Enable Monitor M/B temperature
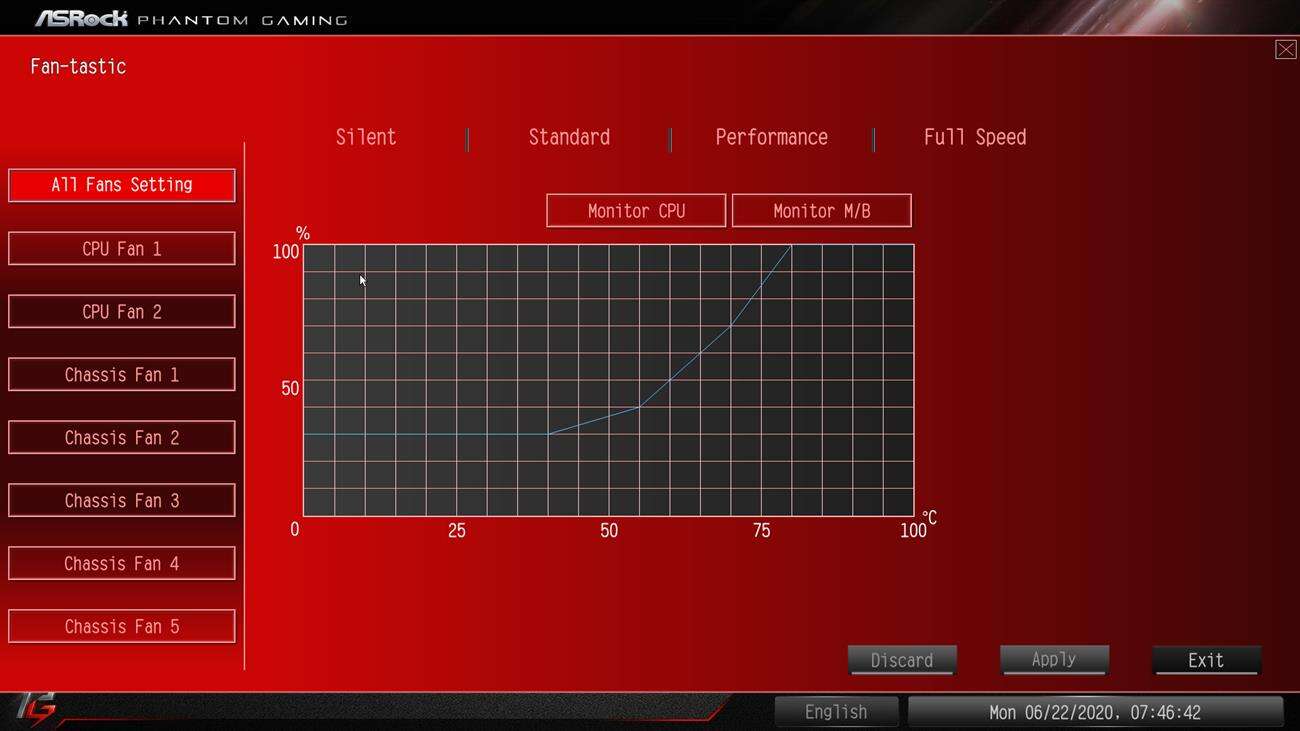Viewport: 1300px width, 731px height. pos(821,210)
